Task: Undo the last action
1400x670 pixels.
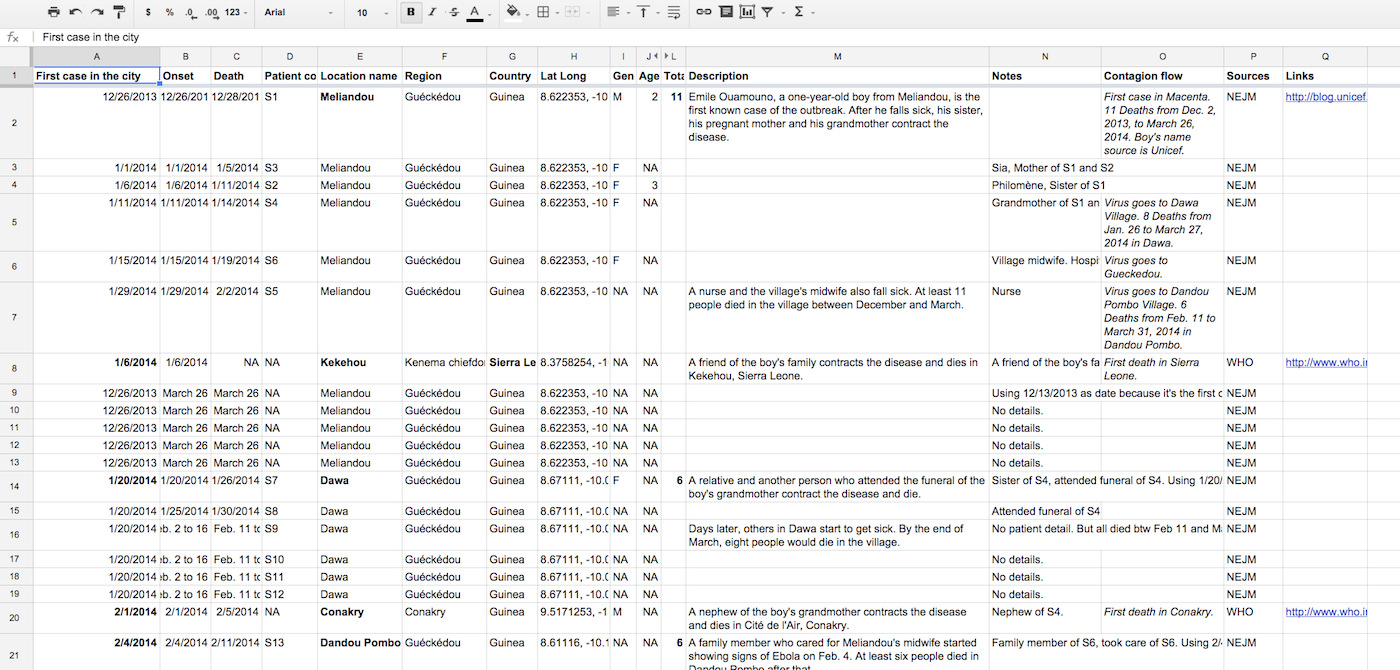Action: coord(75,12)
